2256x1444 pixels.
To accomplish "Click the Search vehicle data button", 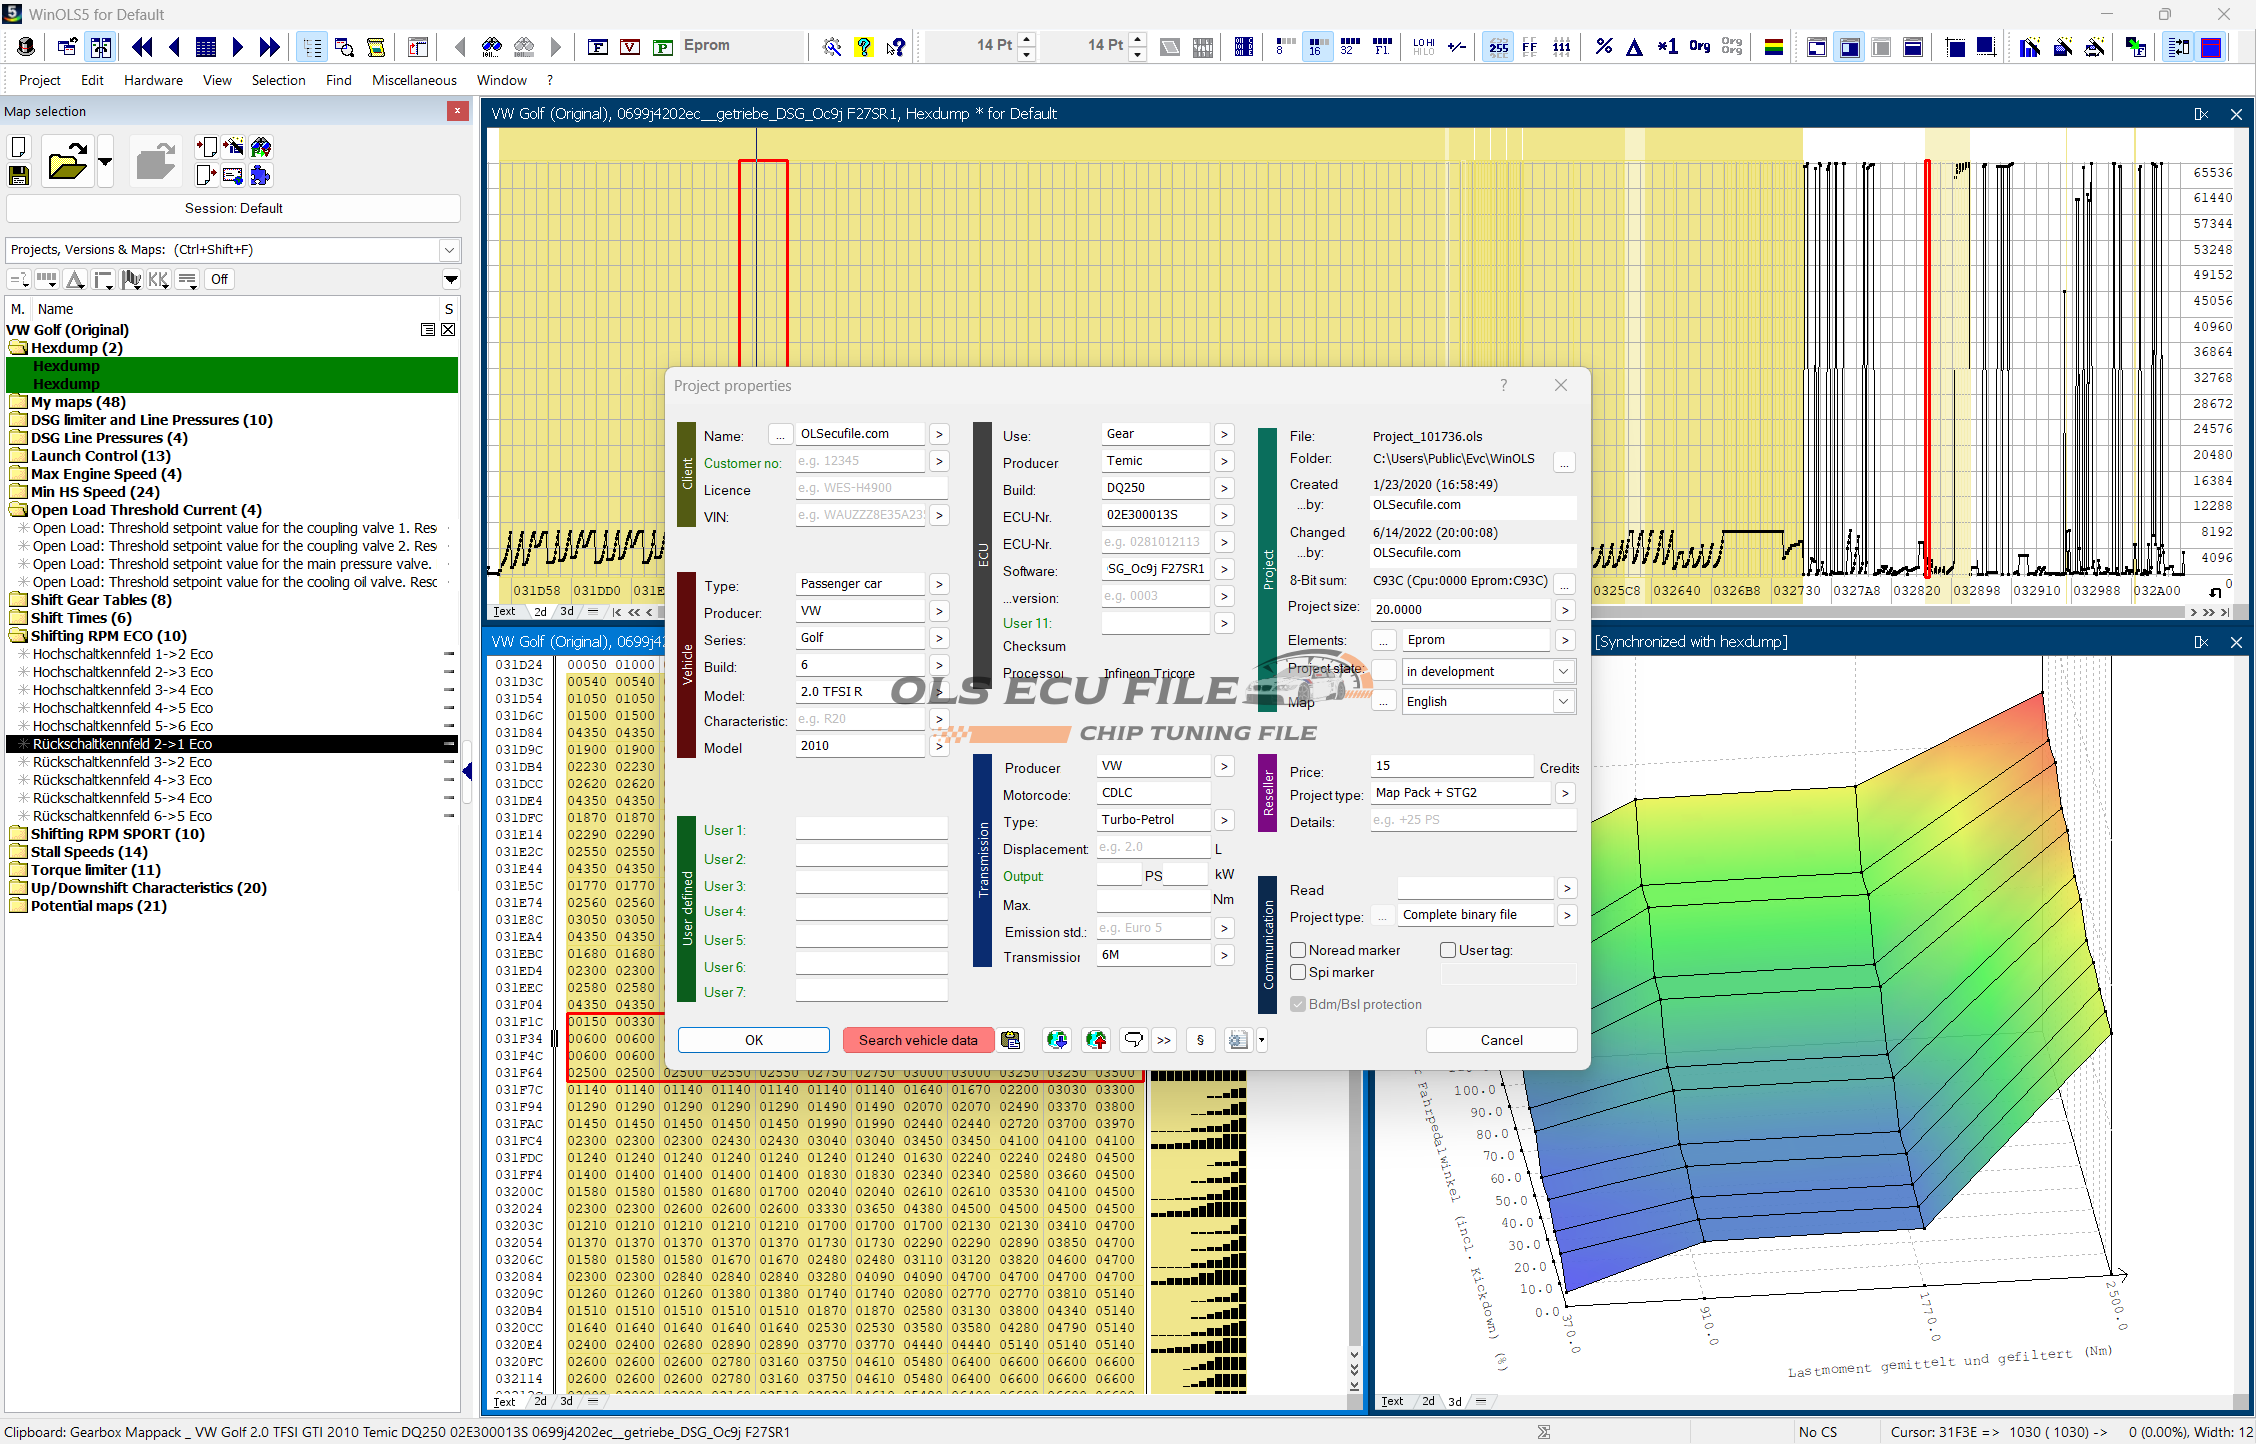I will tap(918, 1040).
